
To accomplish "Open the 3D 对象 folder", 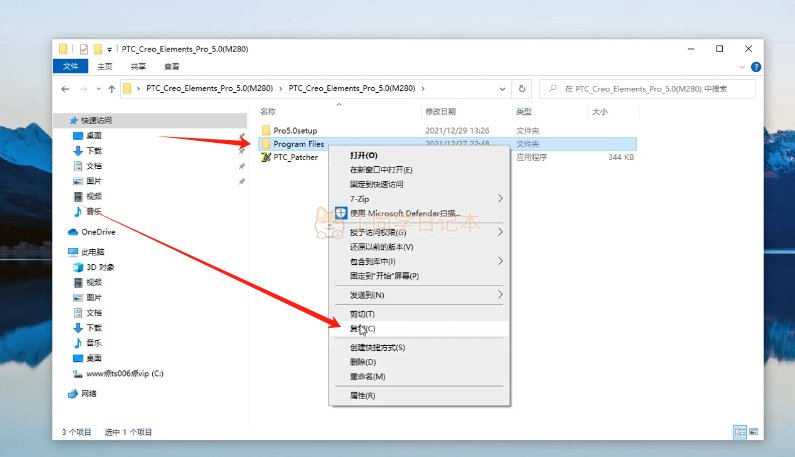I will coord(100,267).
